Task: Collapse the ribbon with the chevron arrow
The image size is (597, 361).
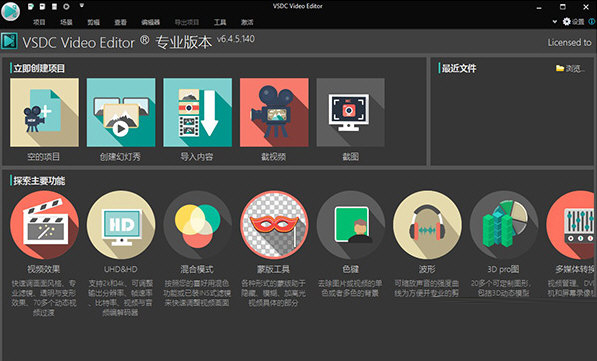Action: point(555,22)
